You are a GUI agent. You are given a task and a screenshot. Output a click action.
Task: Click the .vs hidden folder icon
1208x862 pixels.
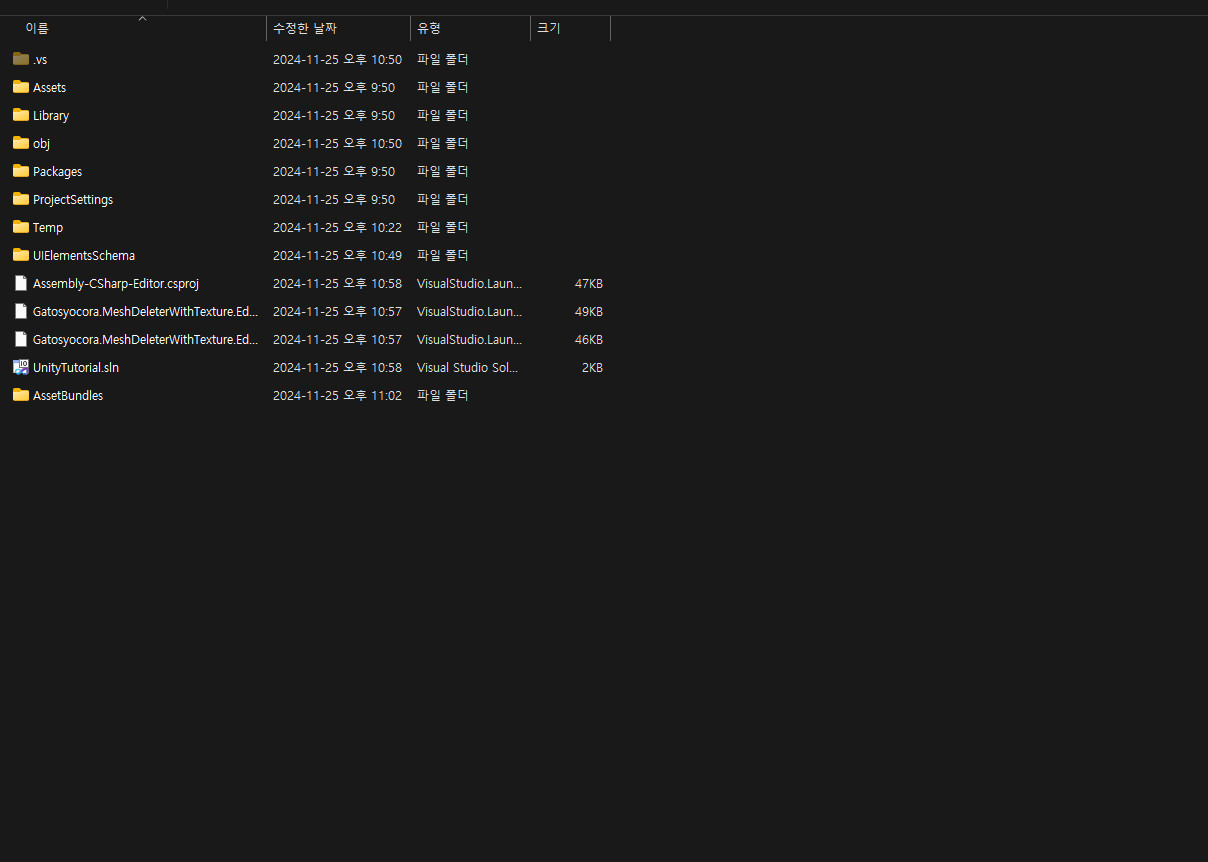coord(21,59)
